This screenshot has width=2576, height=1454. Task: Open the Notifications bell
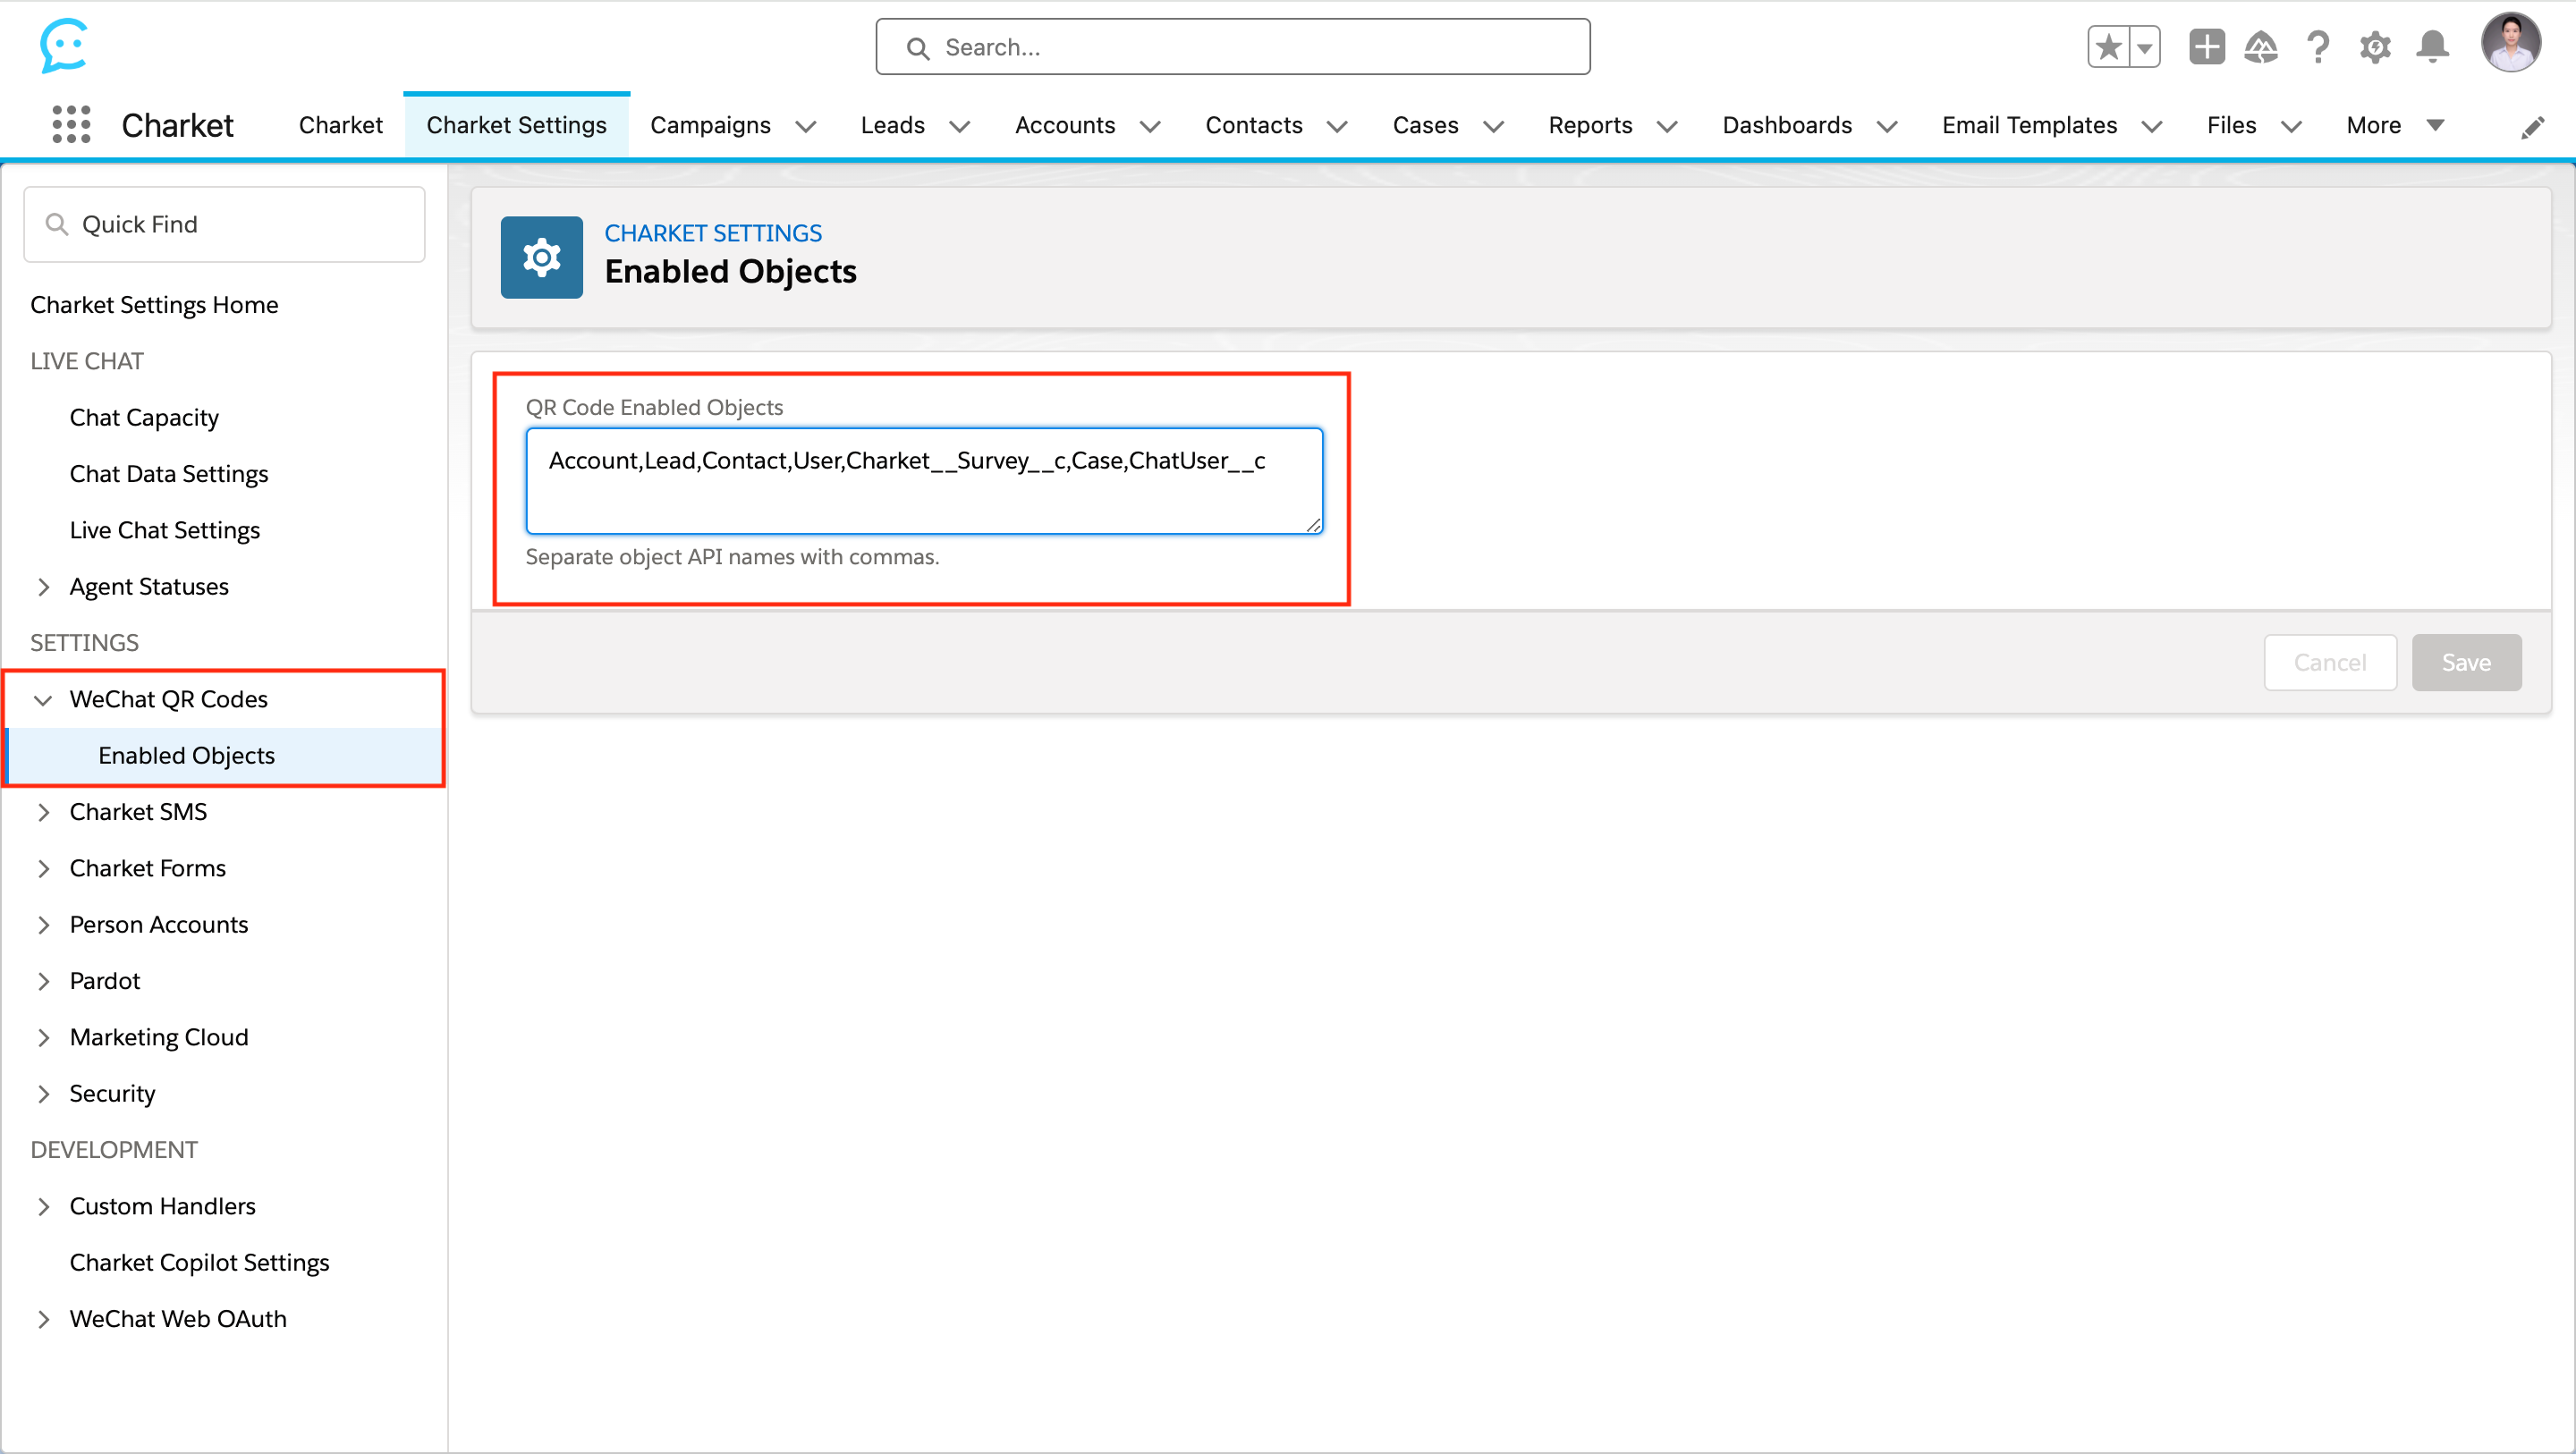pyautogui.click(x=2432, y=47)
